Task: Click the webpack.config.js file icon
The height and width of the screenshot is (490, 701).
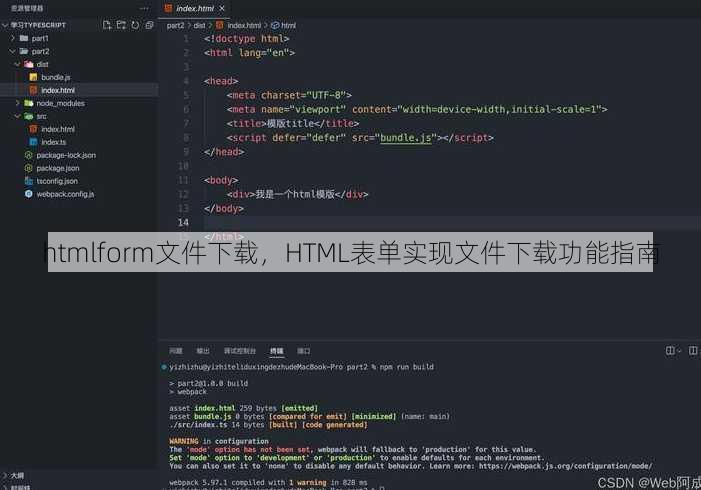Action: click(29, 194)
